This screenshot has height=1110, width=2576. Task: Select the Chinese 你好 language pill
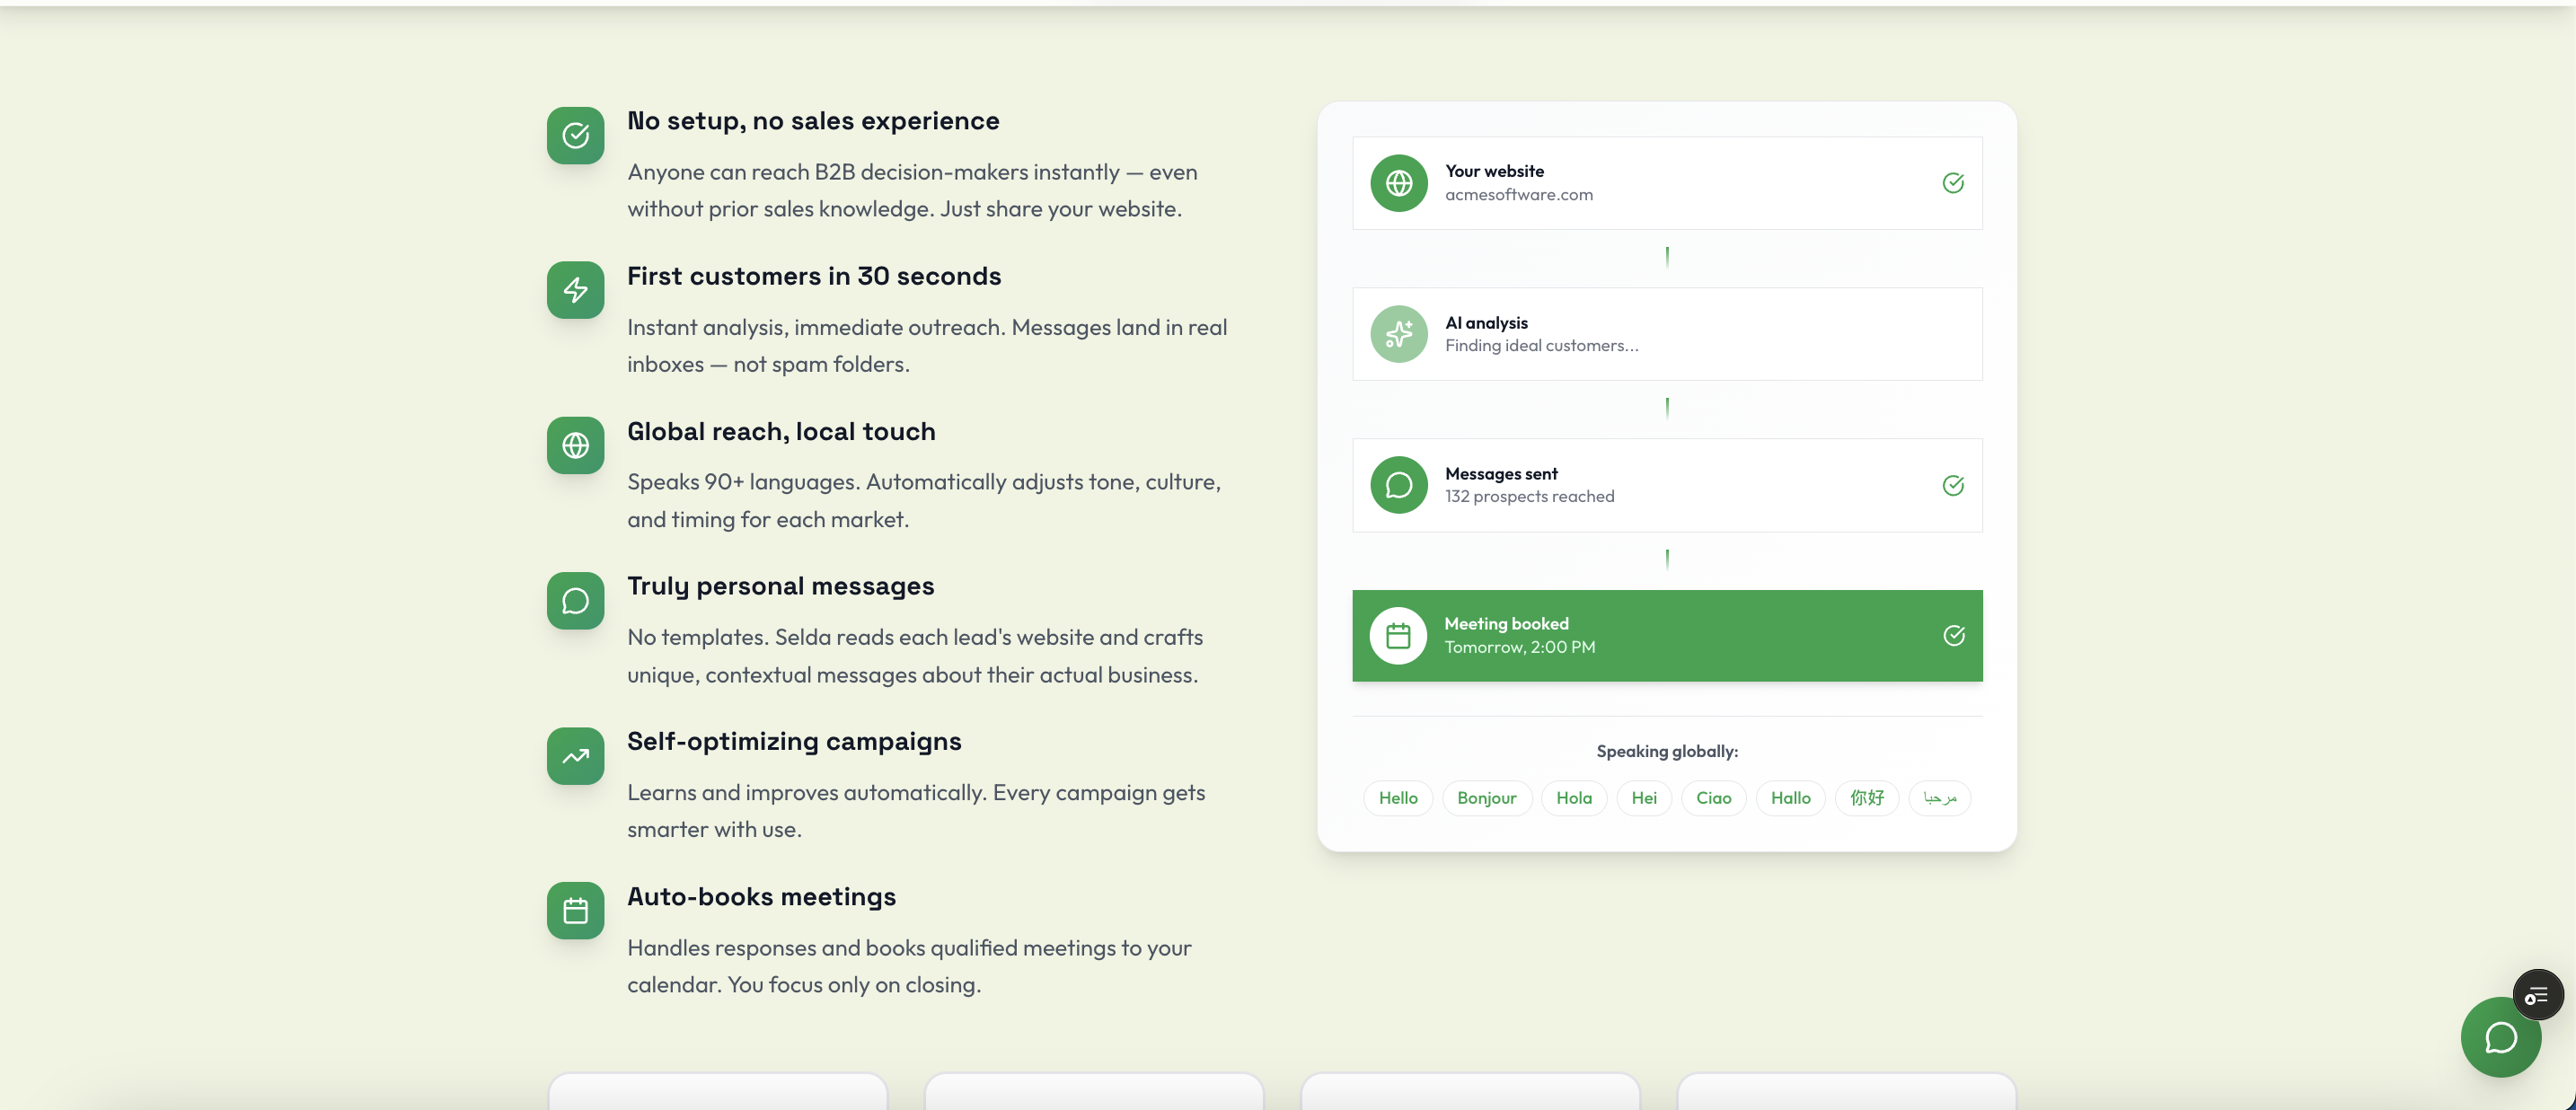[1866, 798]
